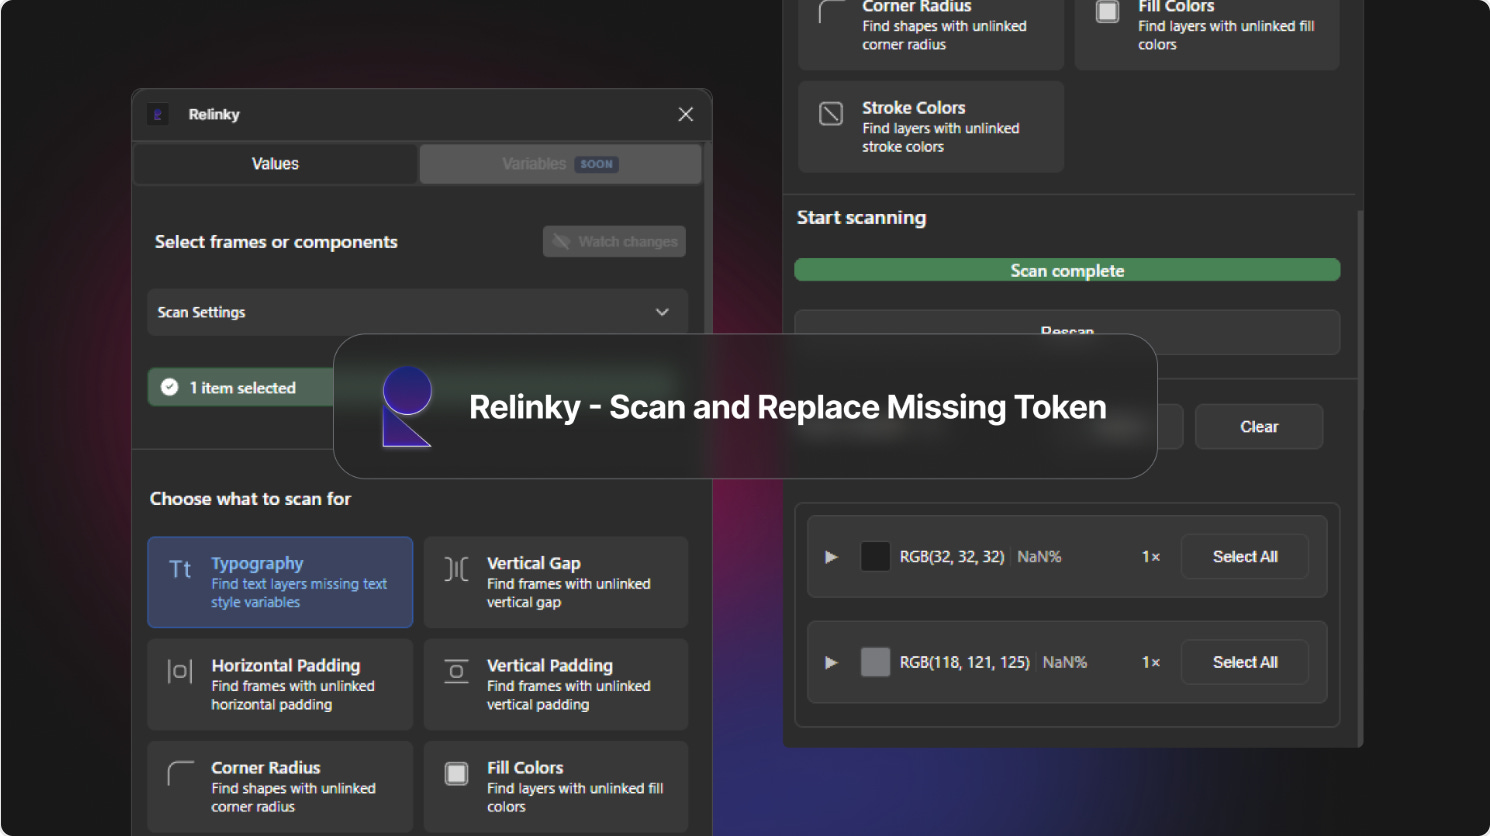Expand the RGB(32, 32, 32) result row
The width and height of the screenshot is (1490, 836).
(x=831, y=557)
